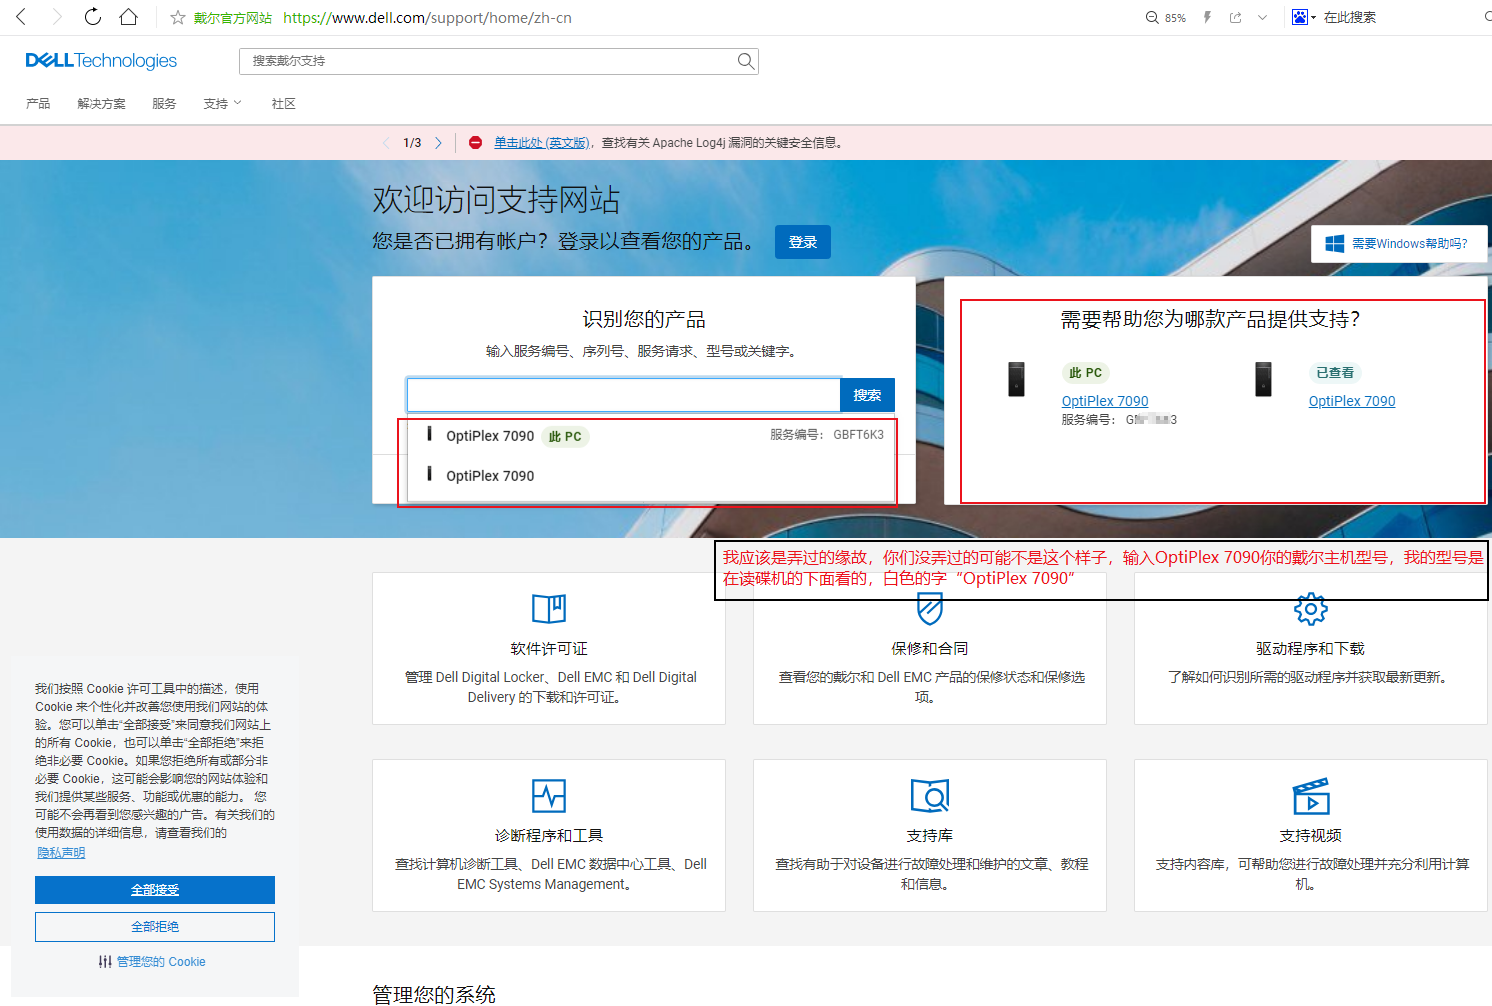The width and height of the screenshot is (1492, 1006).
Task: Click the lightning speed-mode icon
Action: (1207, 18)
